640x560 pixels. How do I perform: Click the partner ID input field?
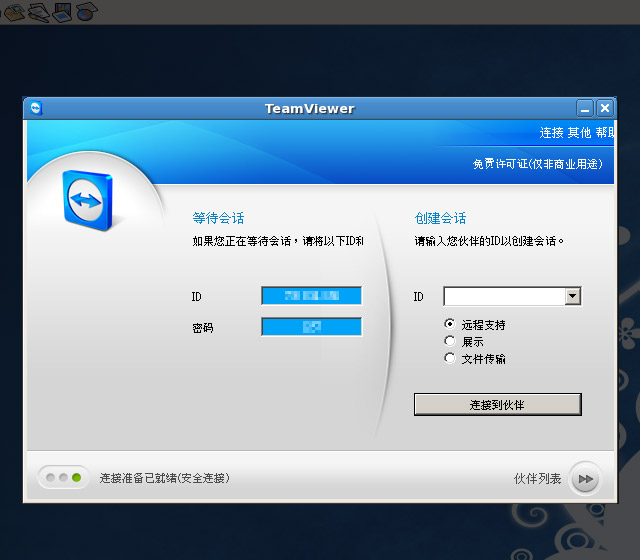(x=504, y=296)
